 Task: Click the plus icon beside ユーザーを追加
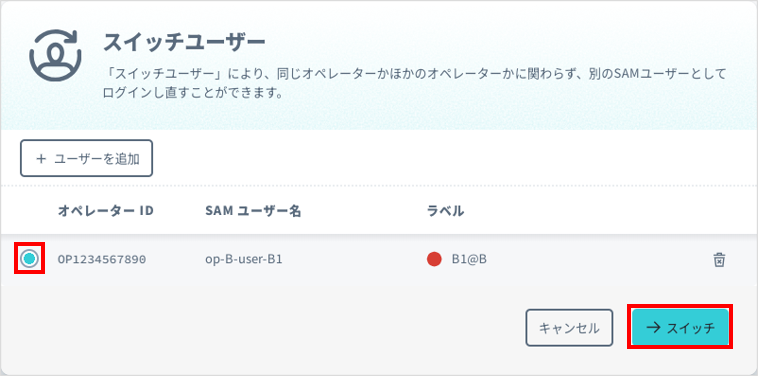[x=41, y=159]
